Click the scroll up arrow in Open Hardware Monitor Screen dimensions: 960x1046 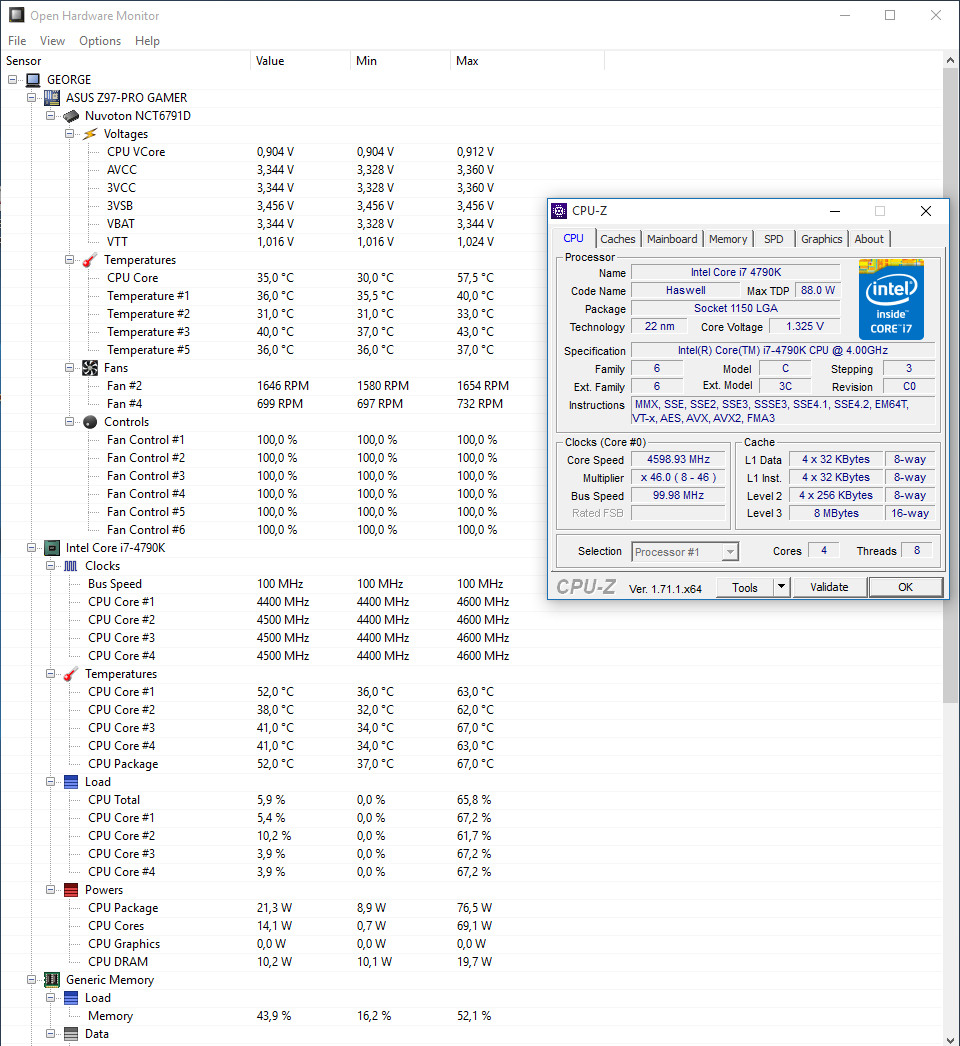pyautogui.click(x=951, y=60)
